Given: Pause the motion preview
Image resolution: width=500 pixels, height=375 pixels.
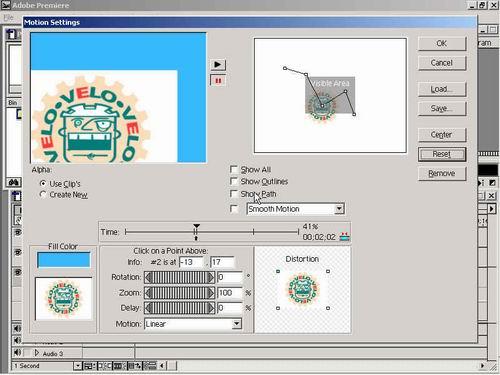Looking at the screenshot, I should (218, 81).
